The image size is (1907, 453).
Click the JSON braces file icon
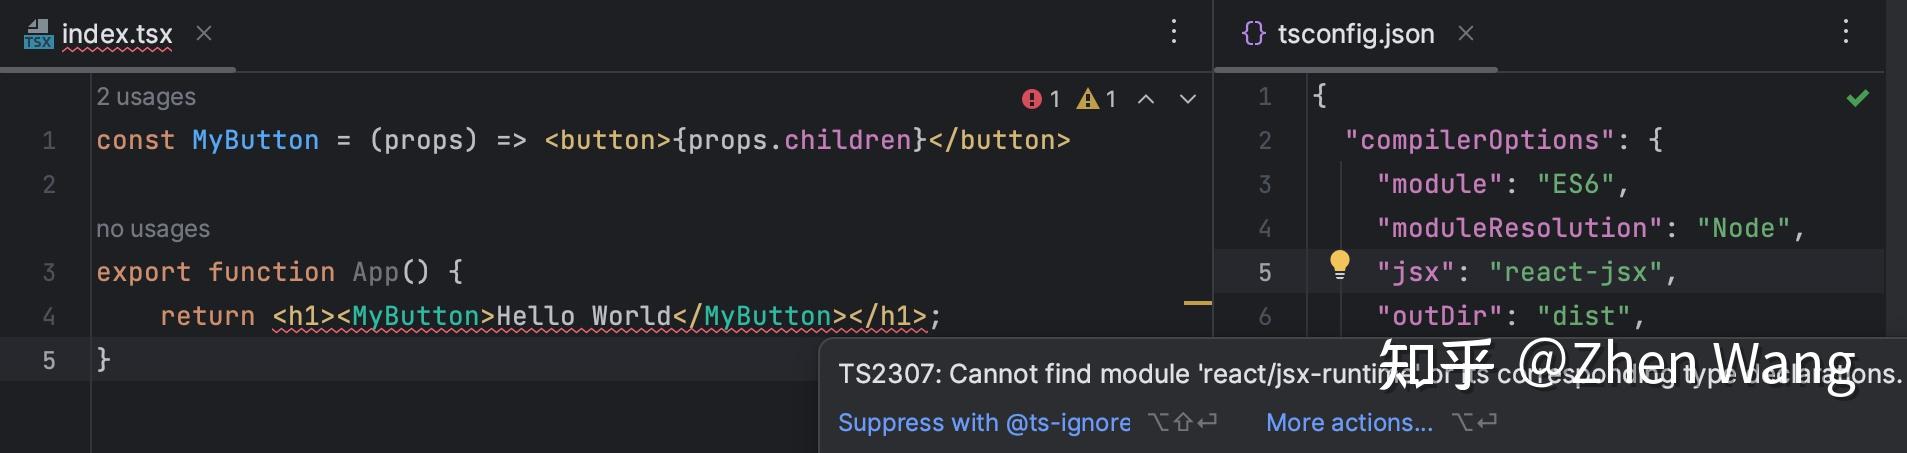1253,33
